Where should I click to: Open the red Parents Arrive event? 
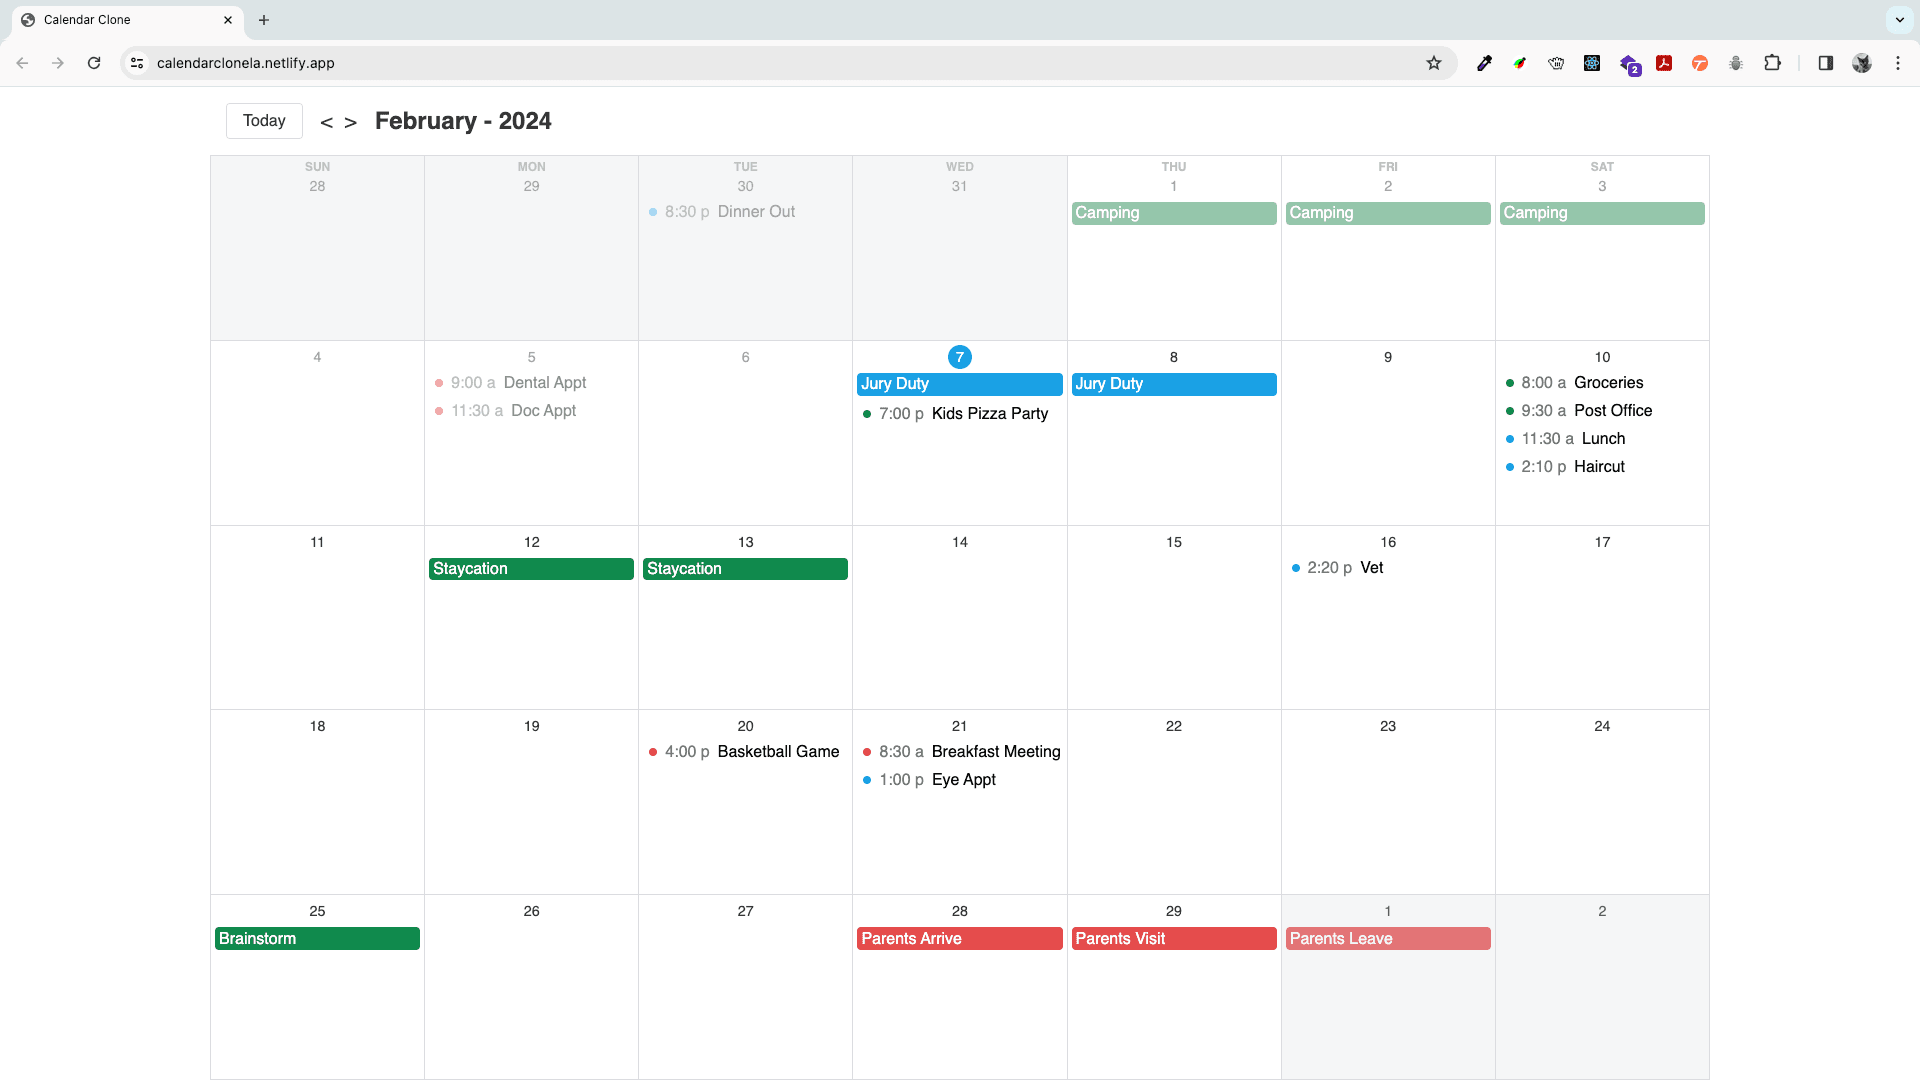(x=959, y=939)
